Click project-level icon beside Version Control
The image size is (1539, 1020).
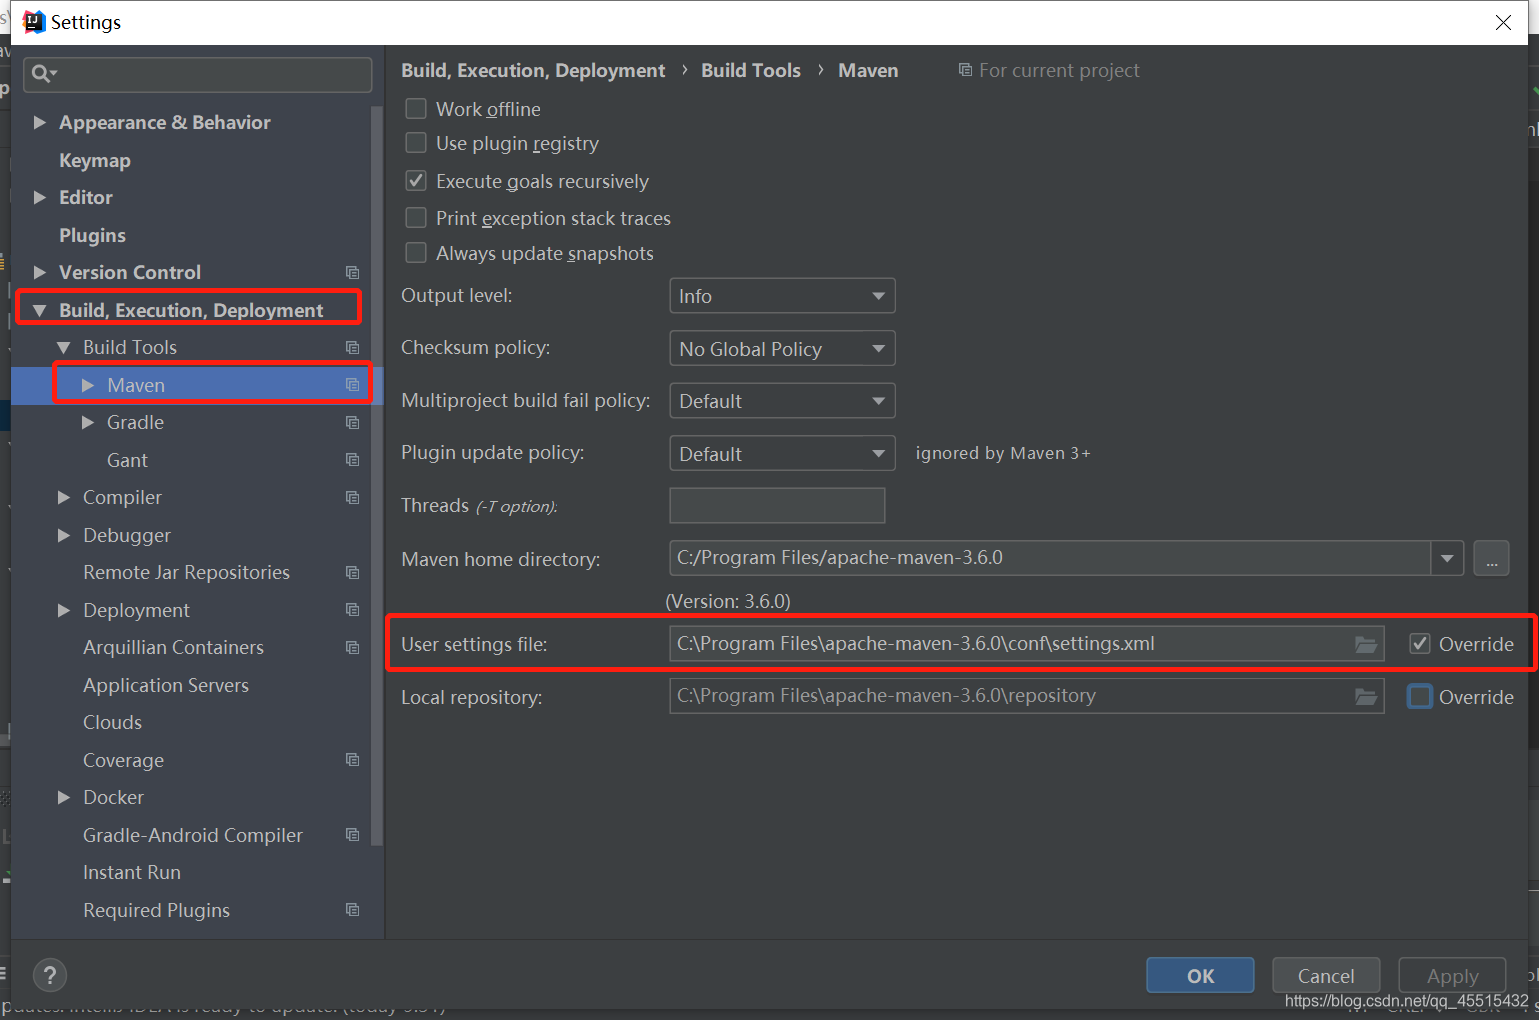(352, 272)
